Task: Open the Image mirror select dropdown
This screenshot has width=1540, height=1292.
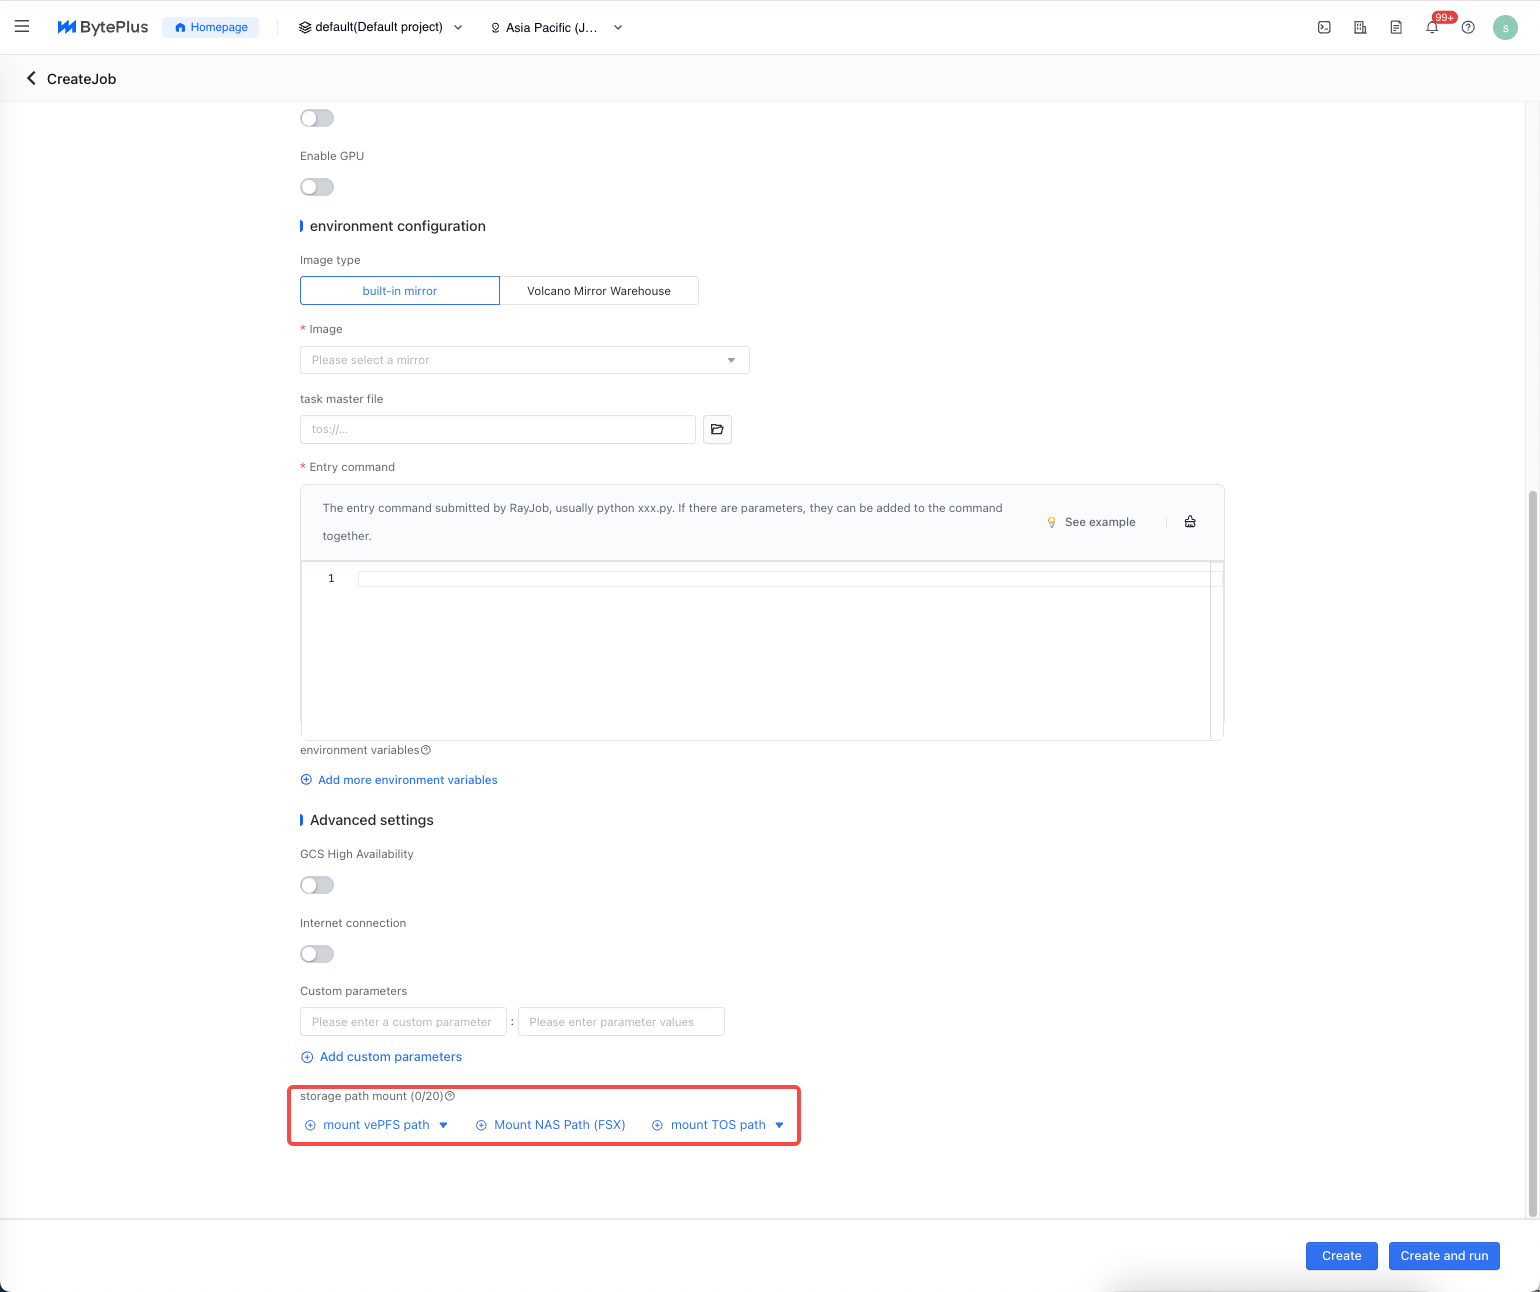Action: (524, 360)
